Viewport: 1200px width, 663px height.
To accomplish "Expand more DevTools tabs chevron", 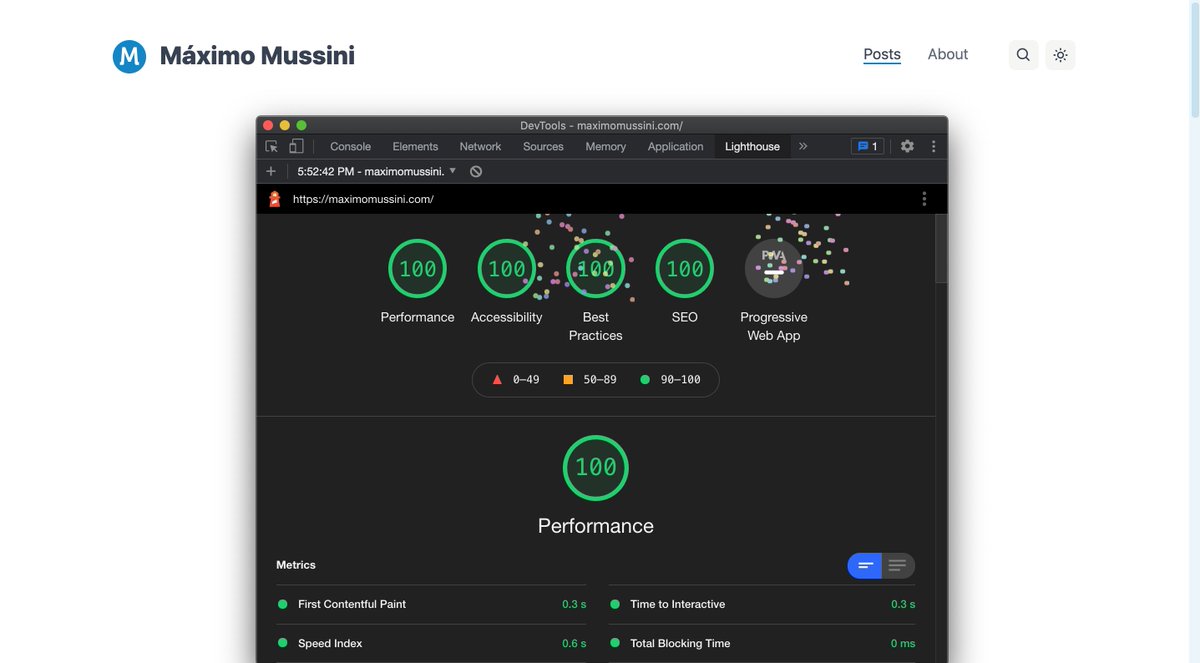I will 802,146.
